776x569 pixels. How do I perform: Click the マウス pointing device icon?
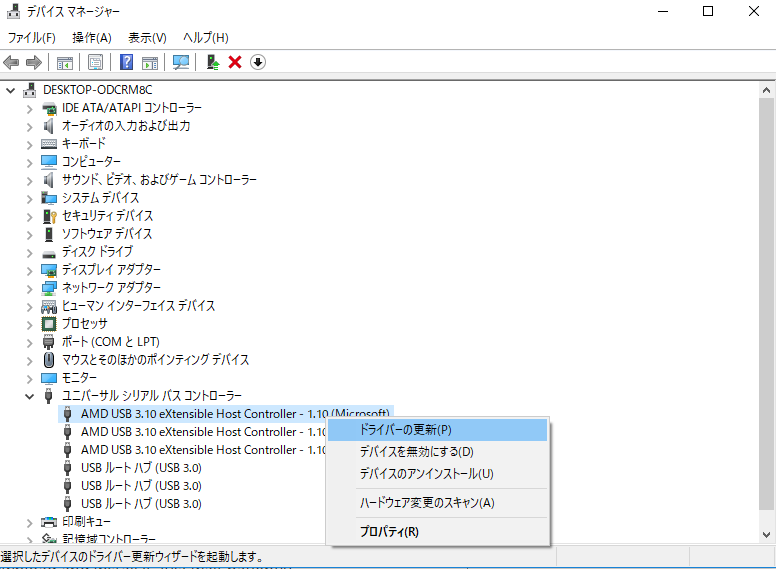tap(49, 360)
